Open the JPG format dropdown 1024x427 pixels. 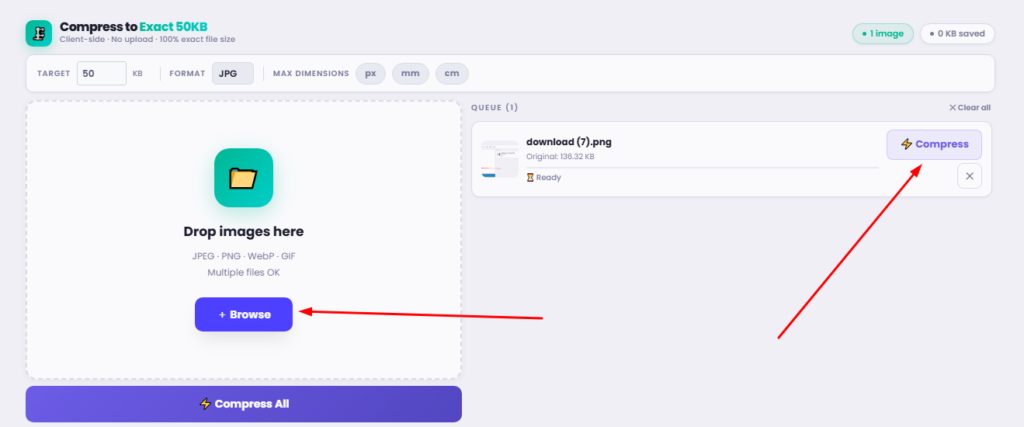[232, 74]
